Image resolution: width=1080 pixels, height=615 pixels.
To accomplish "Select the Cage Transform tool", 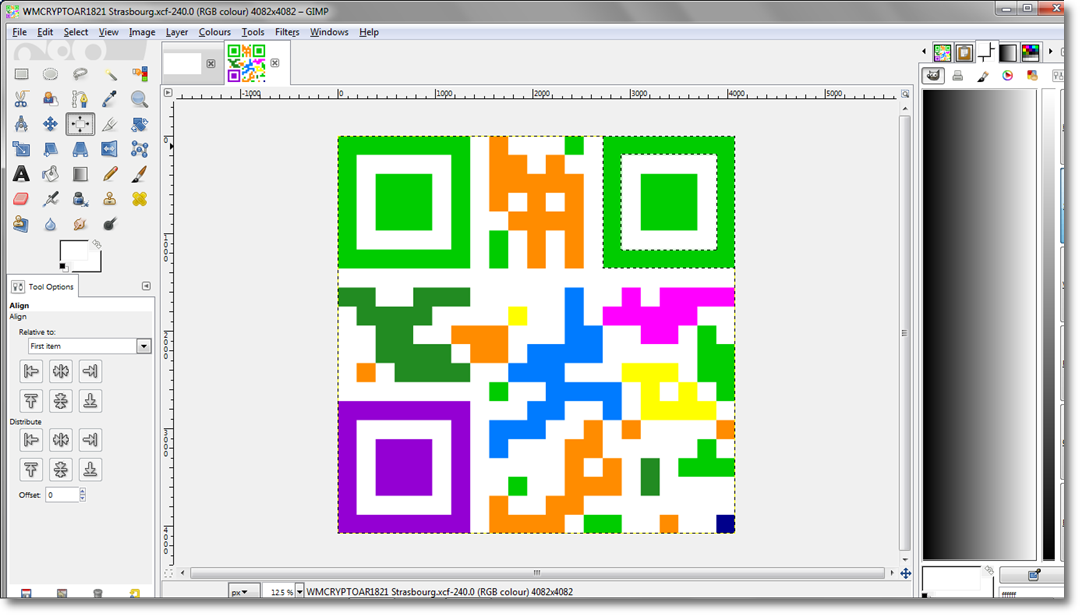I will [x=139, y=149].
